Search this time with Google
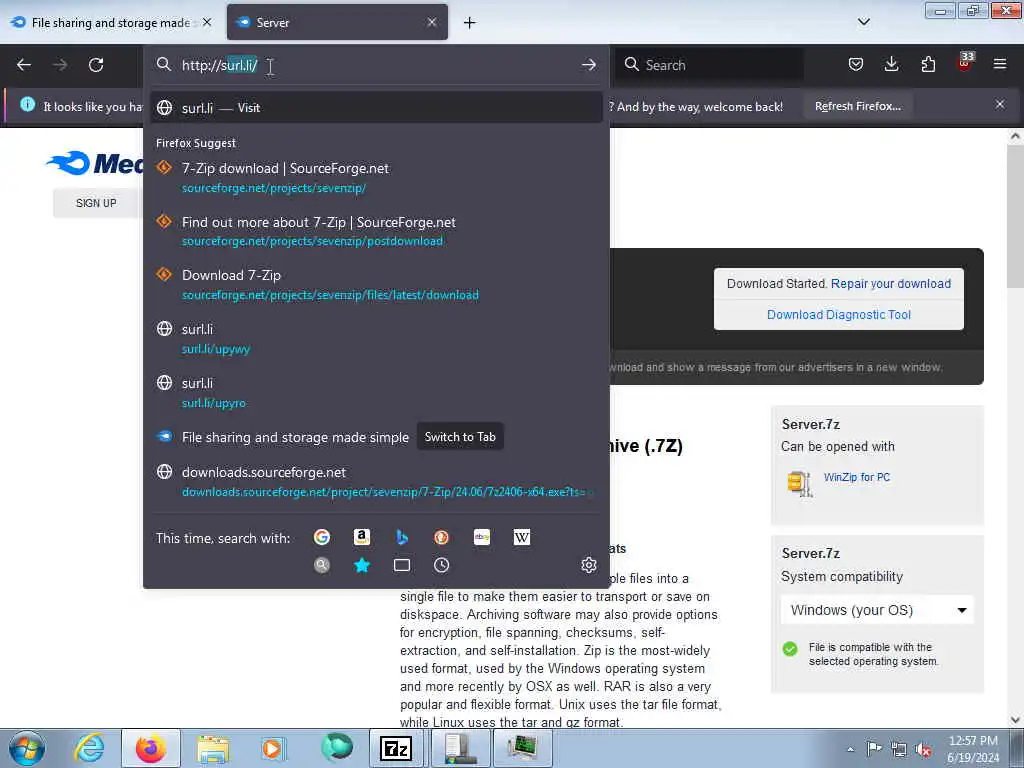 321,537
